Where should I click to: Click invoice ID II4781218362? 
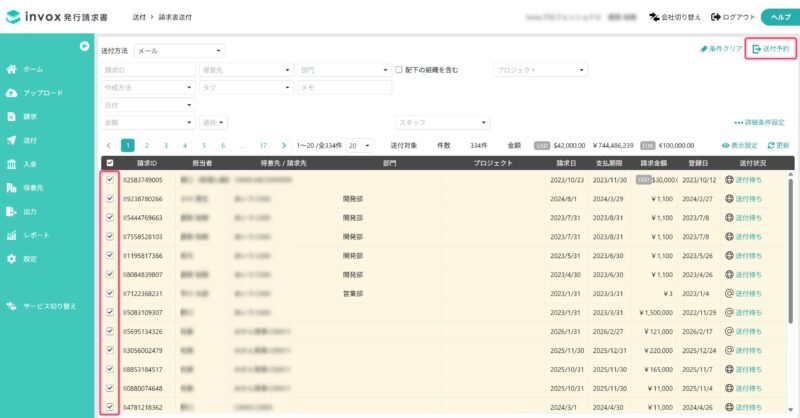pos(142,407)
